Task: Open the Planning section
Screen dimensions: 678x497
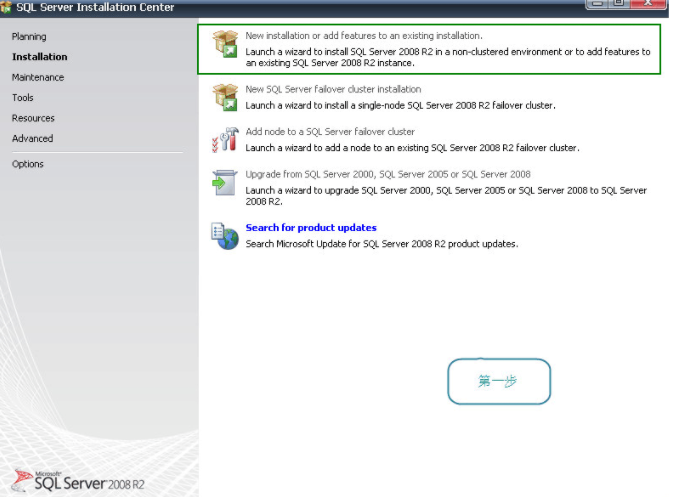Action: [29, 37]
